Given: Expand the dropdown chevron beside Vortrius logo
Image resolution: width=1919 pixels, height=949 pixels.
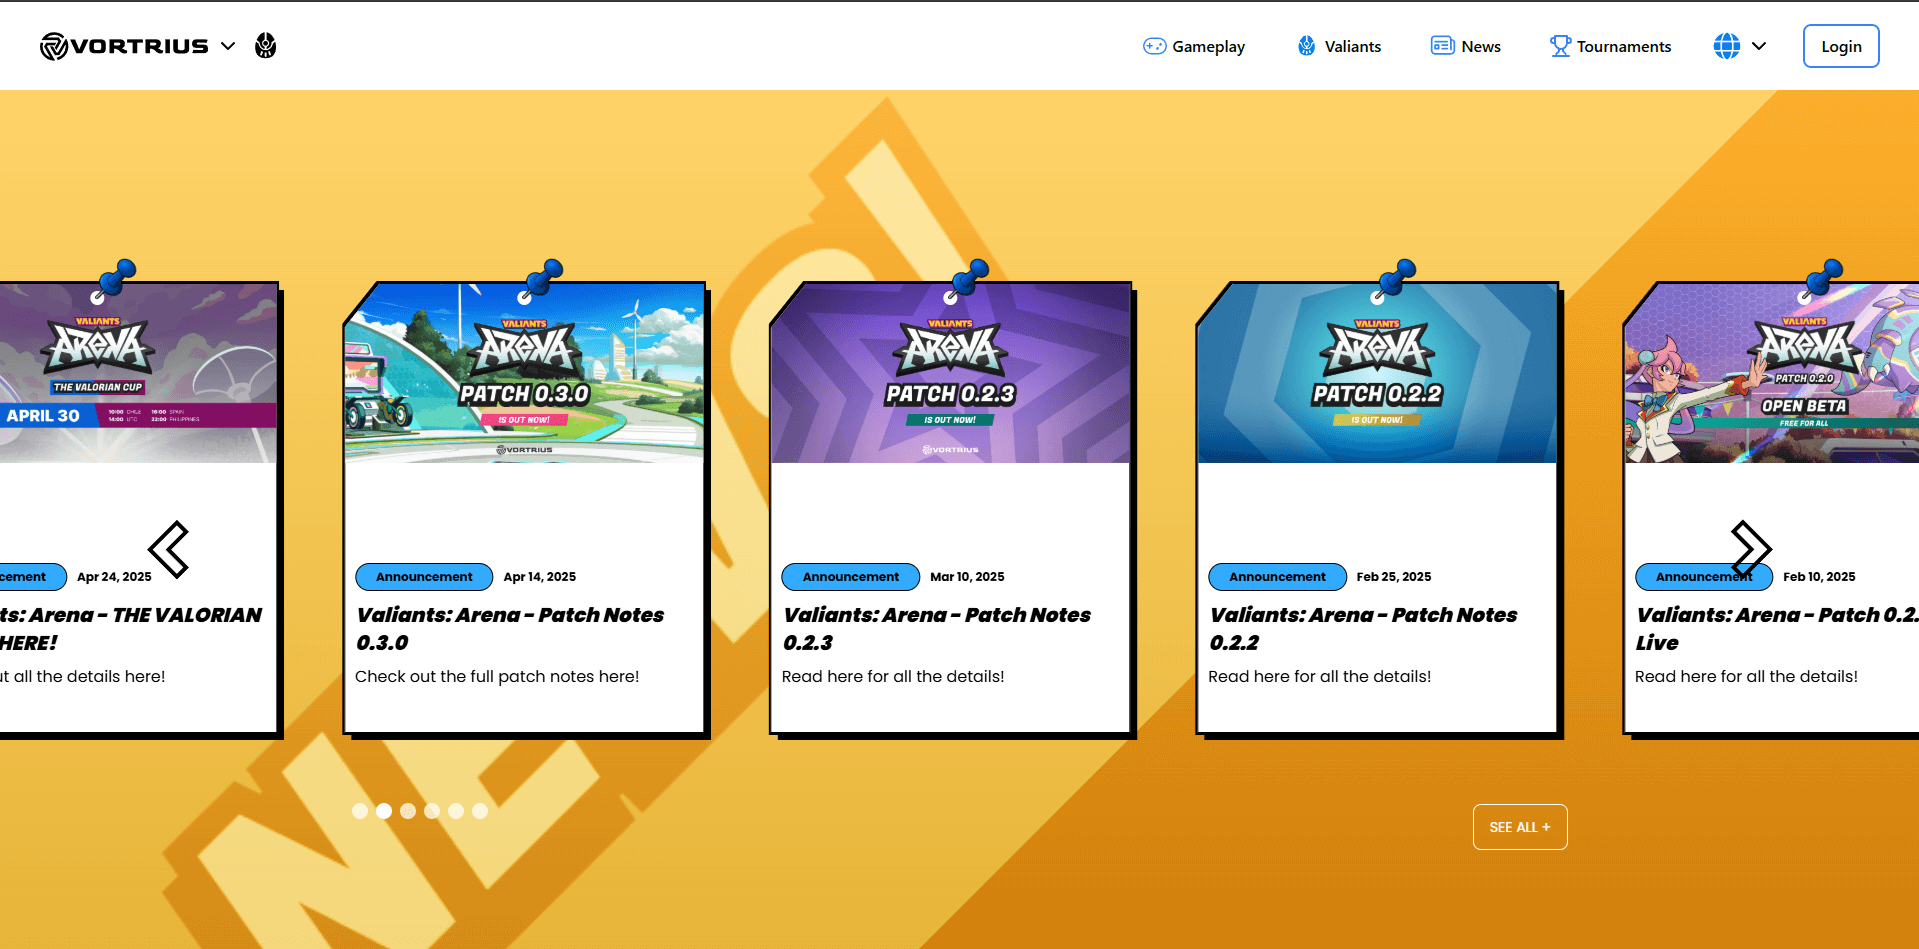Looking at the screenshot, I should pyautogui.click(x=228, y=46).
